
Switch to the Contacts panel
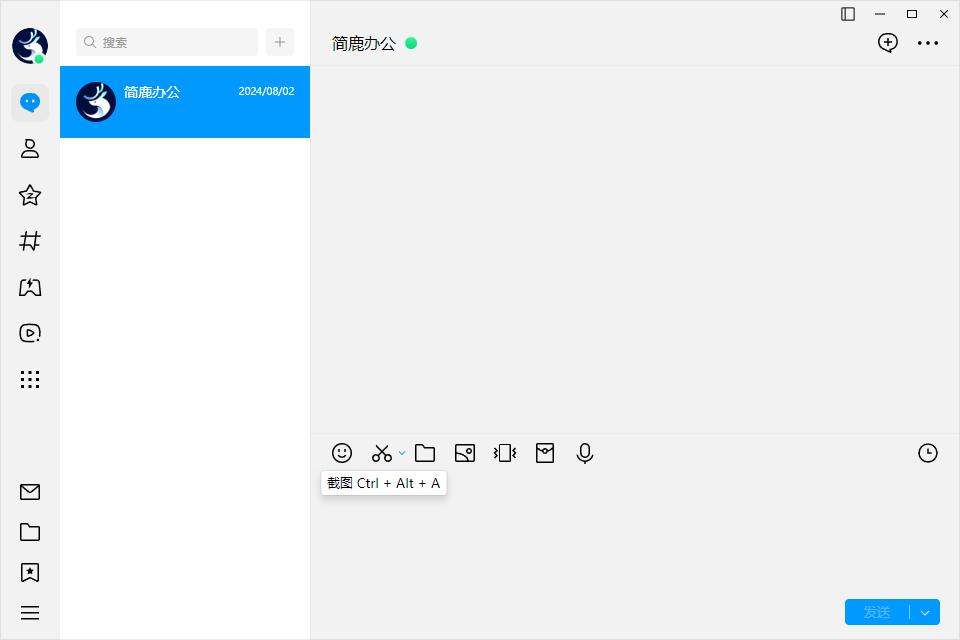[30, 148]
